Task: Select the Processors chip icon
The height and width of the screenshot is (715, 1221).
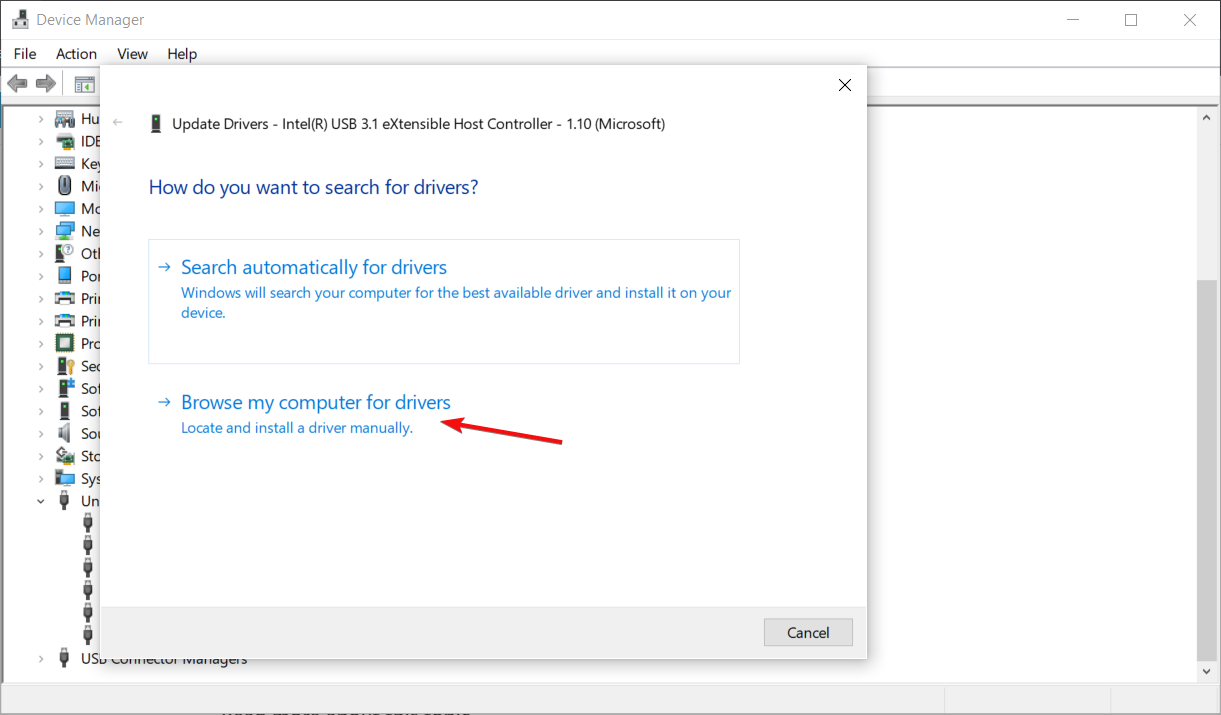Action: click(65, 343)
